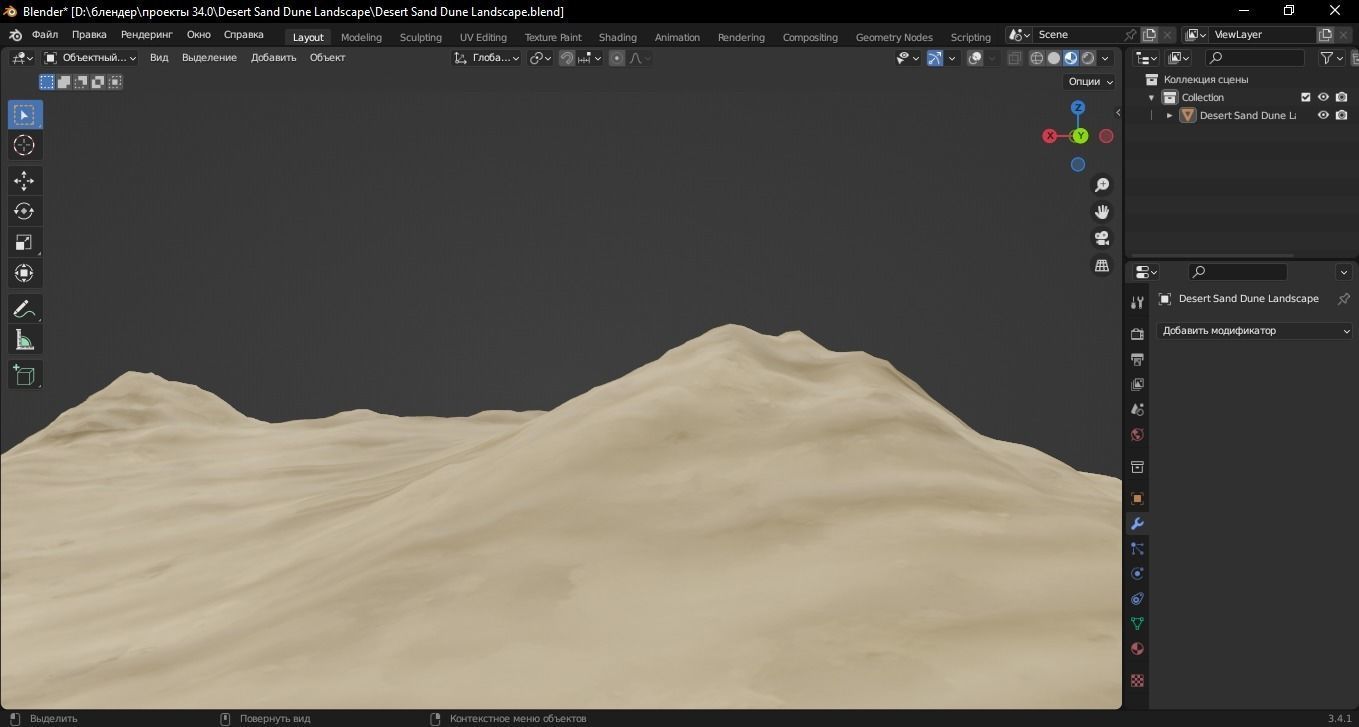Toggle the camera view icon
1359x727 pixels.
[x=1102, y=238]
